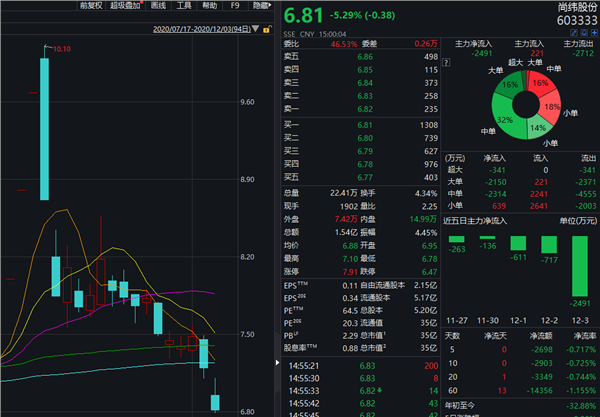600x417 pixels.
Task: Click the 股息率 value 0.88
Action: coord(350,348)
